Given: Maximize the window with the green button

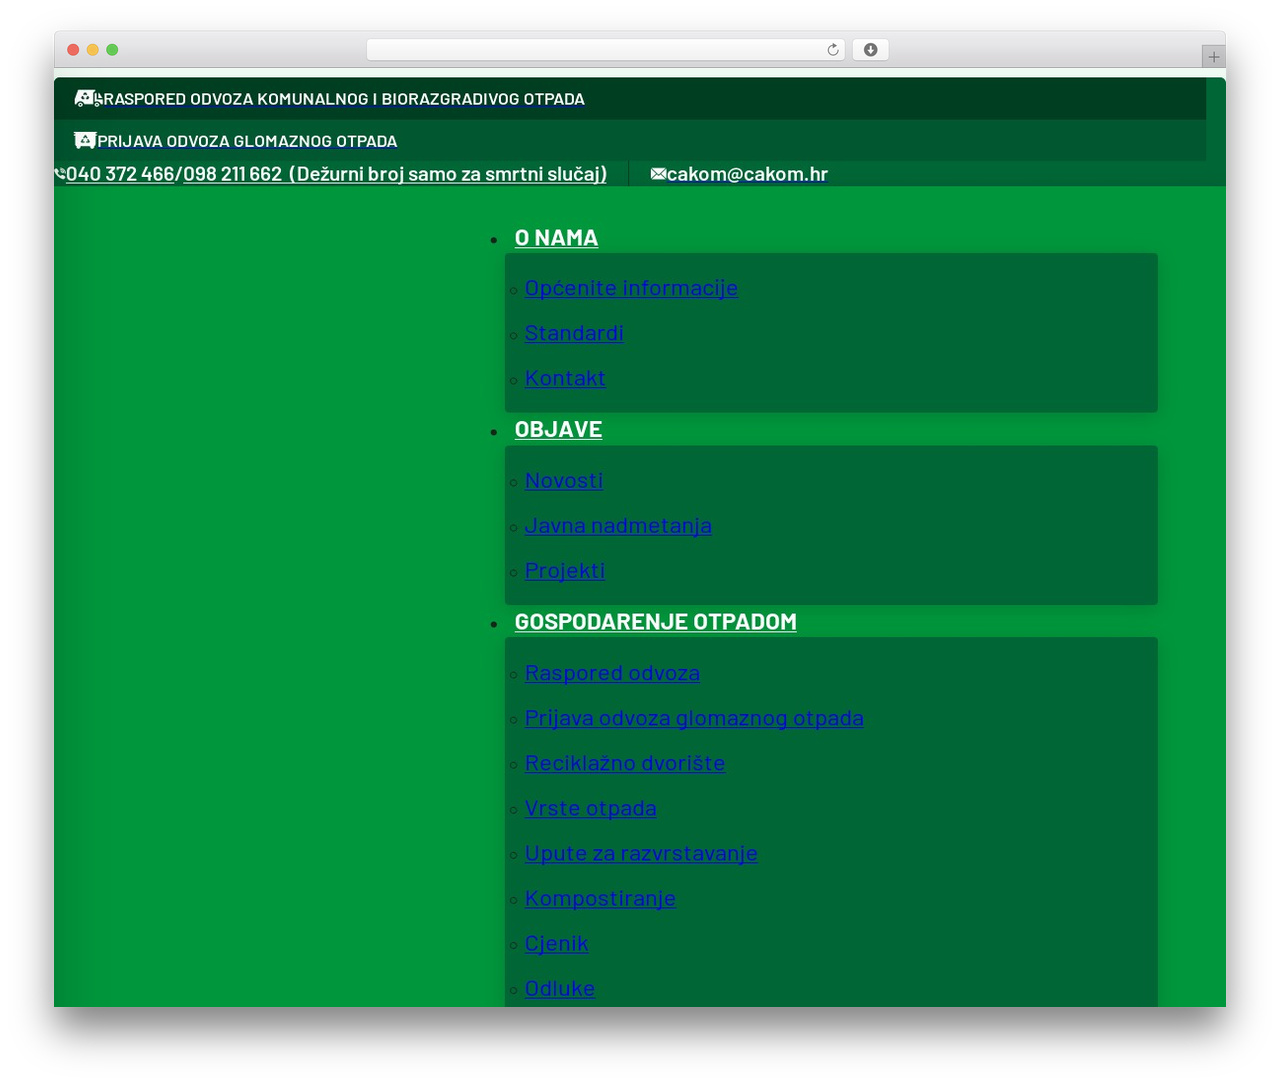Looking at the screenshot, I should [112, 50].
